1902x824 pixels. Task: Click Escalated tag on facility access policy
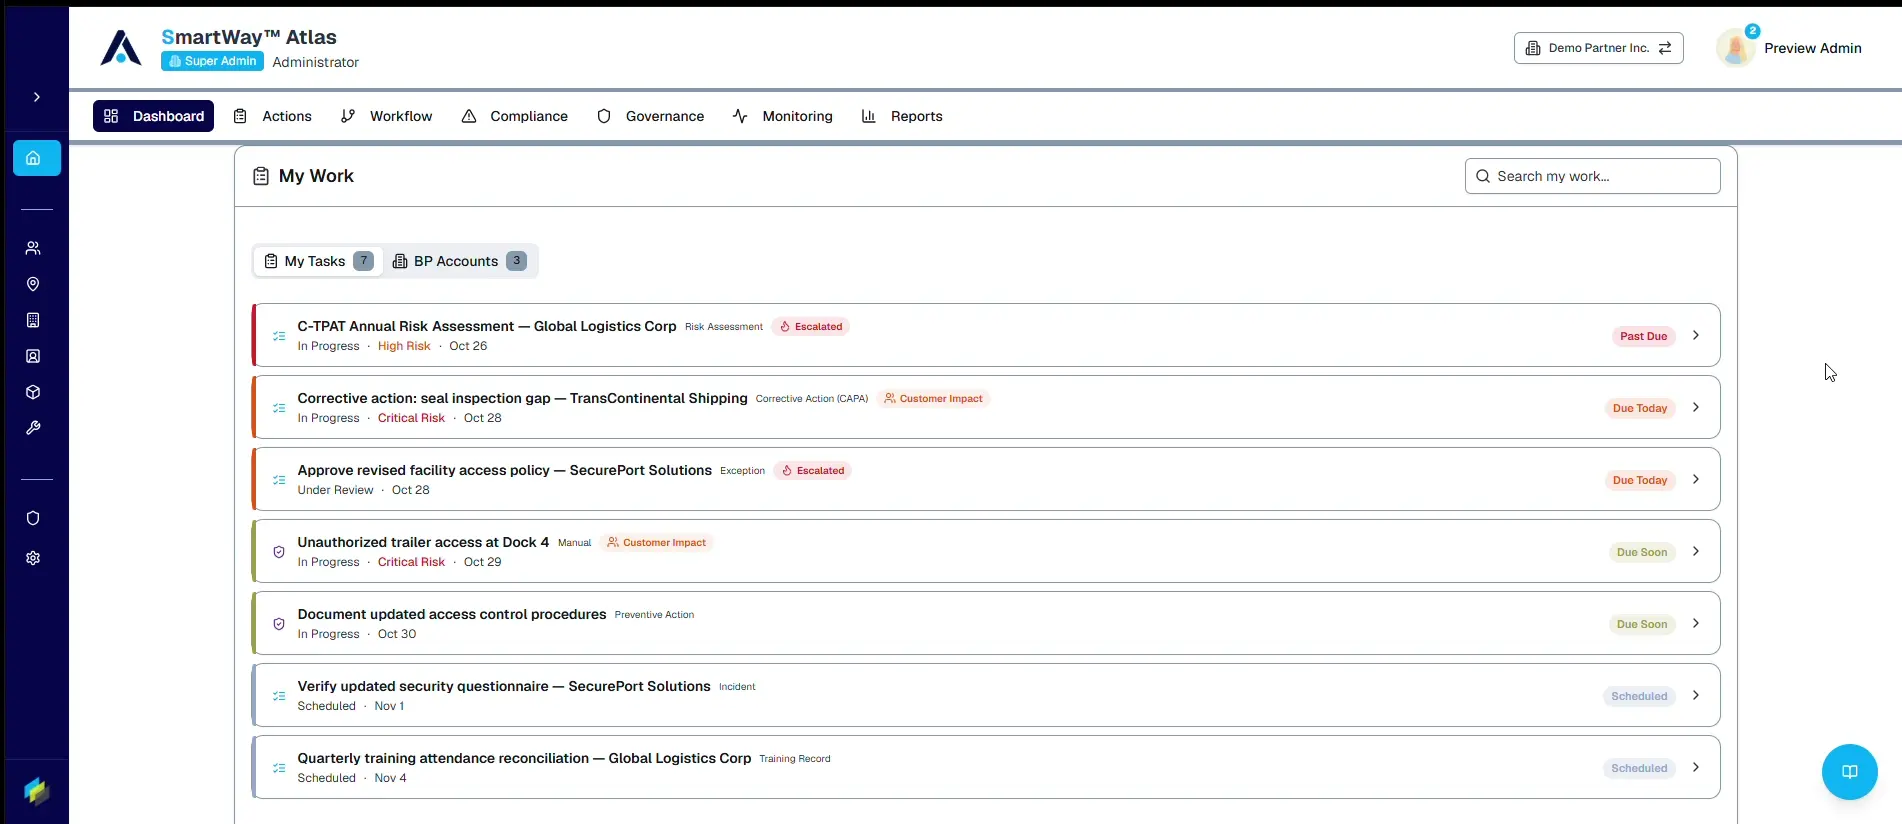click(812, 471)
